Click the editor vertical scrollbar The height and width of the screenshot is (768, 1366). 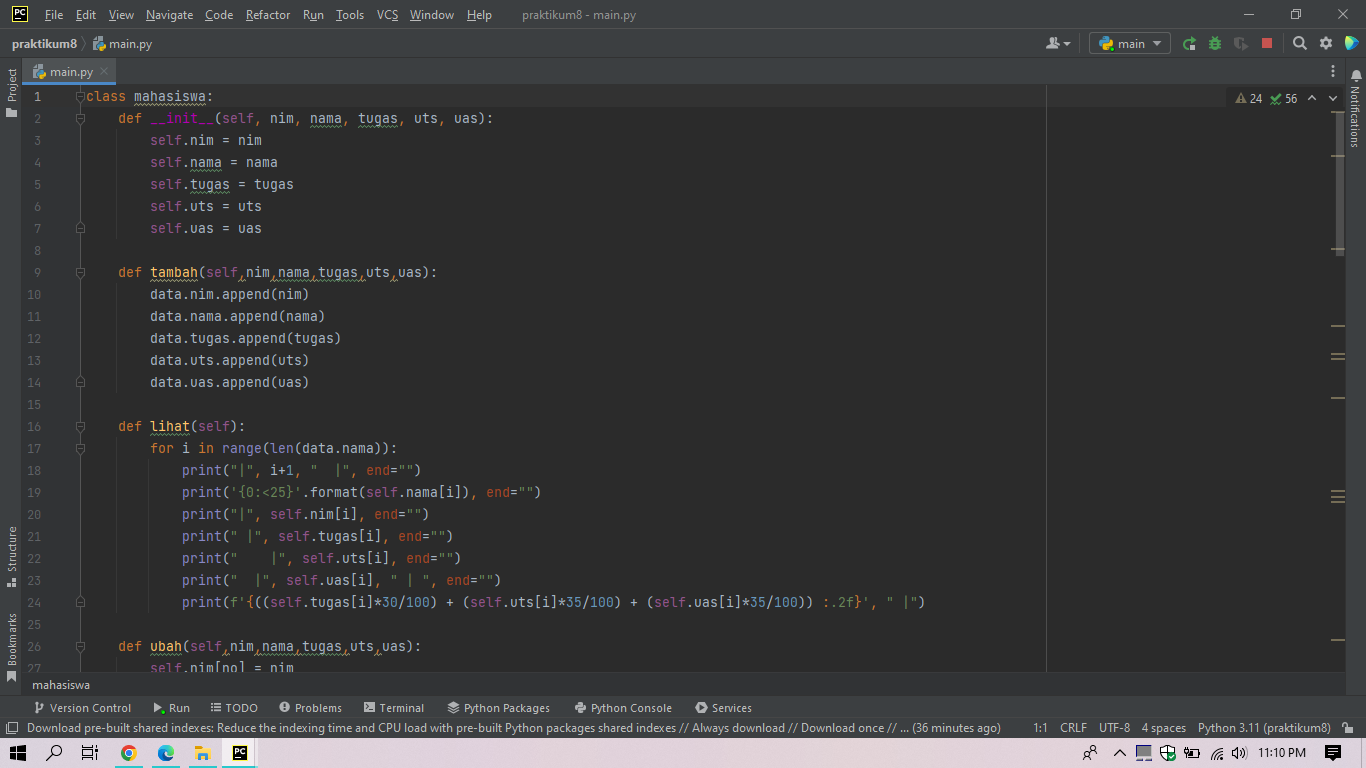coord(1340,180)
